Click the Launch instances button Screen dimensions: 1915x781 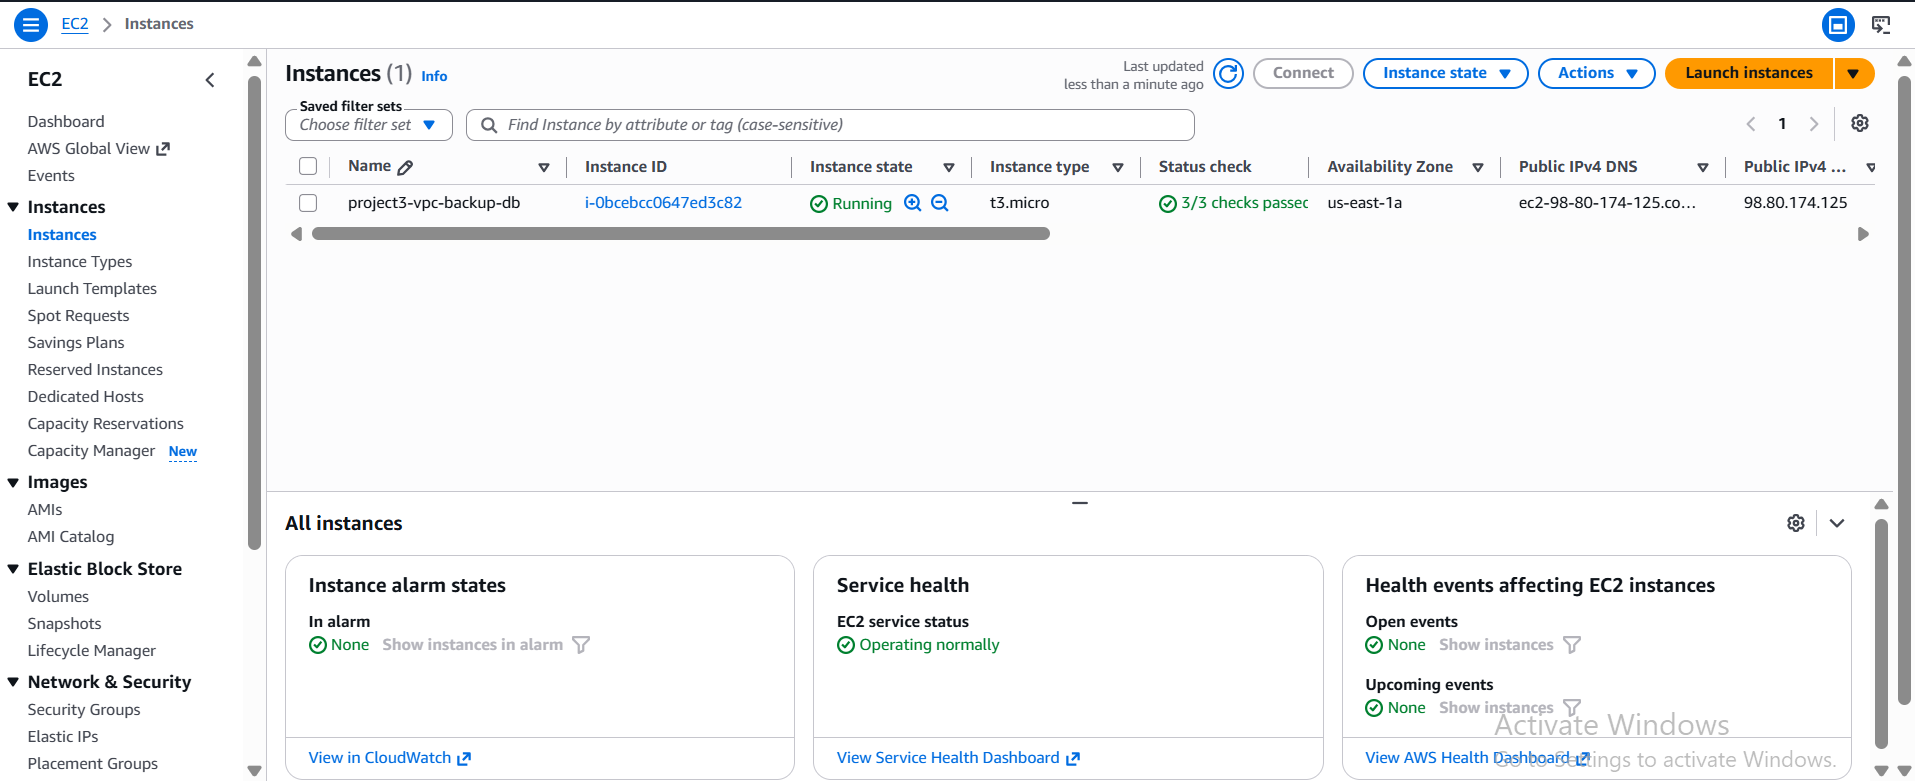[1749, 73]
